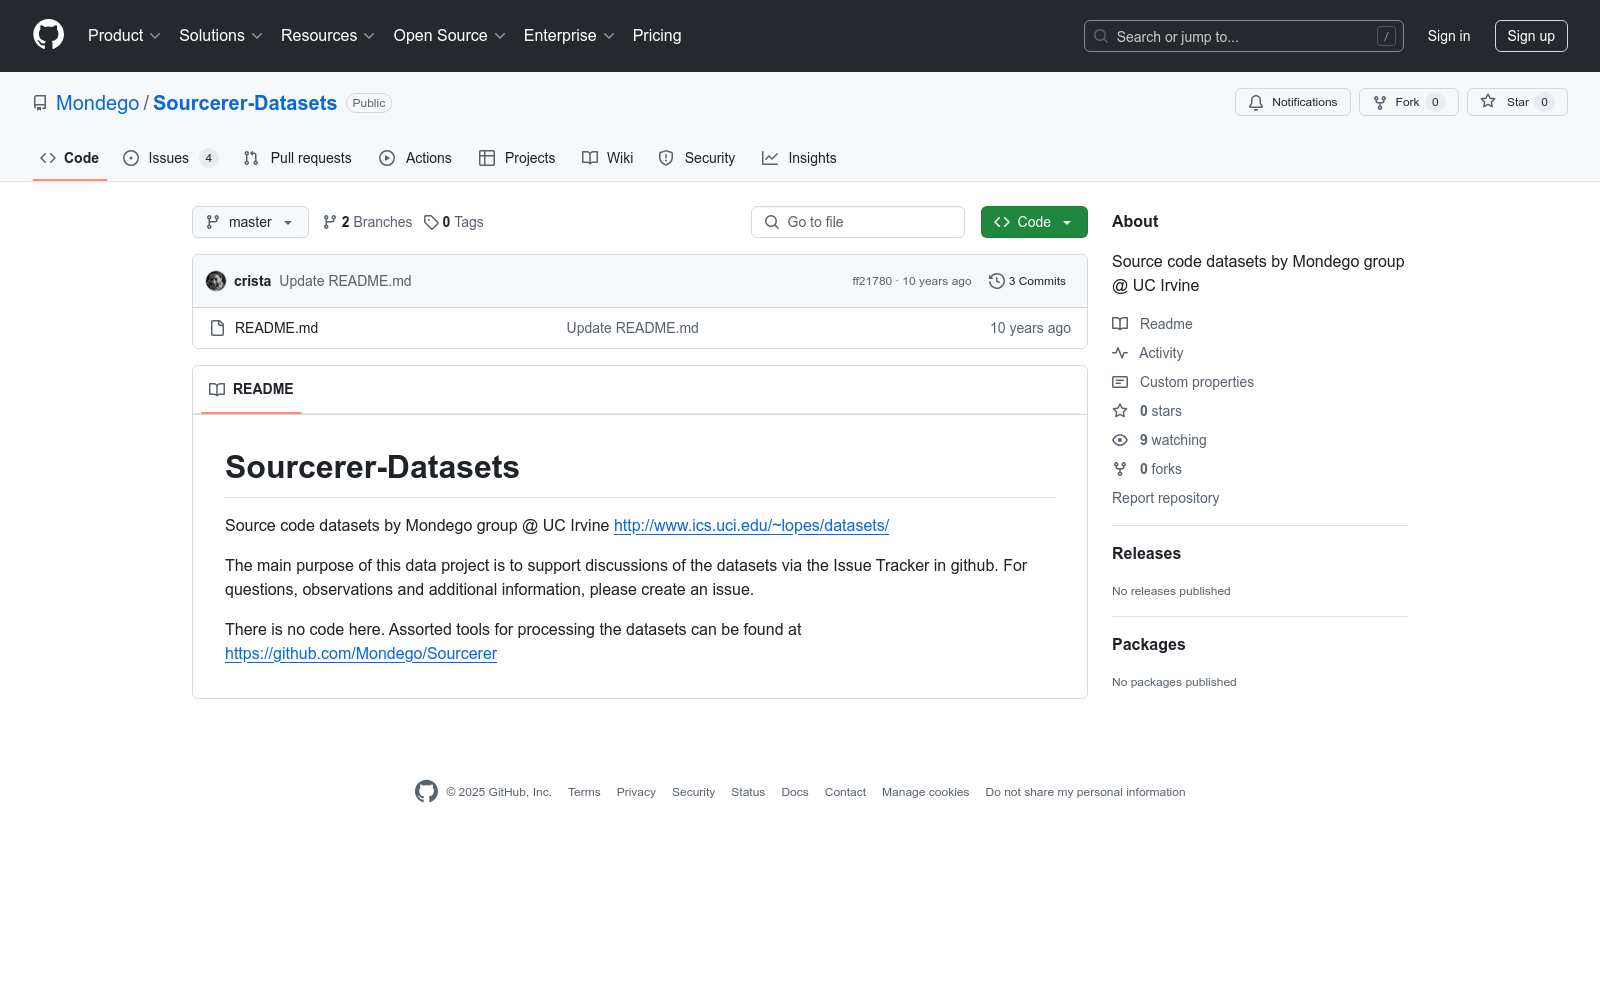Image resolution: width=1600 pixels, height=1000 pixels.
Task: Select the Code tab
Action: pos(70,158)
